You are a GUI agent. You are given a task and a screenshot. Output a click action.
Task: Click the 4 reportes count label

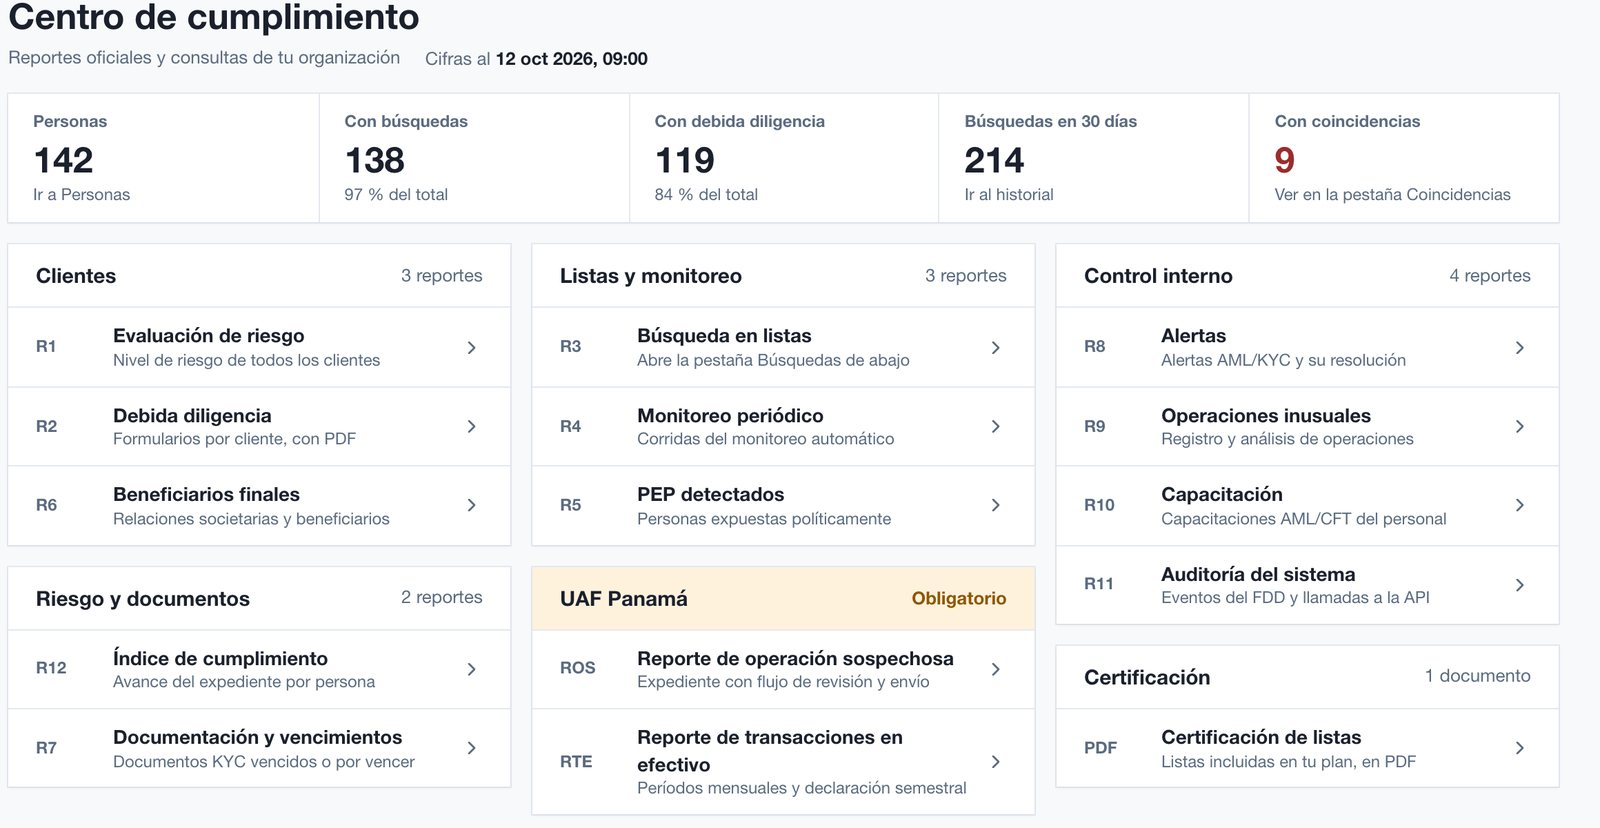point(1490,275)
